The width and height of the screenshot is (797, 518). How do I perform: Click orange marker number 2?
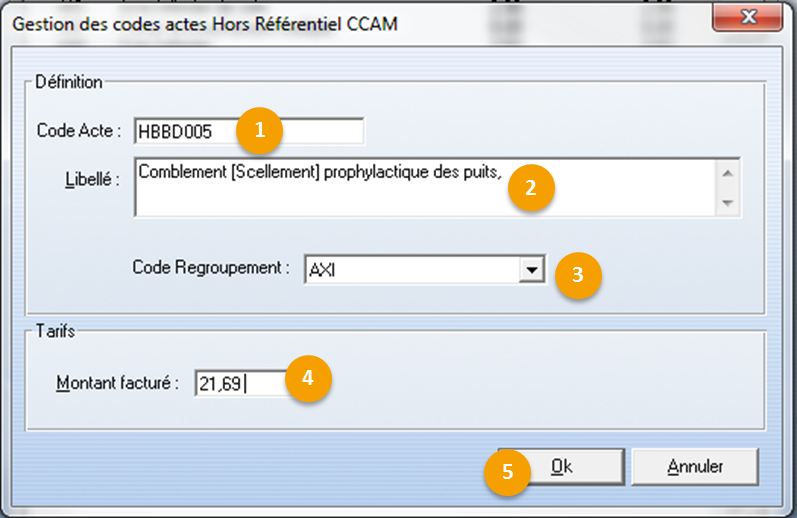[531, 188]
